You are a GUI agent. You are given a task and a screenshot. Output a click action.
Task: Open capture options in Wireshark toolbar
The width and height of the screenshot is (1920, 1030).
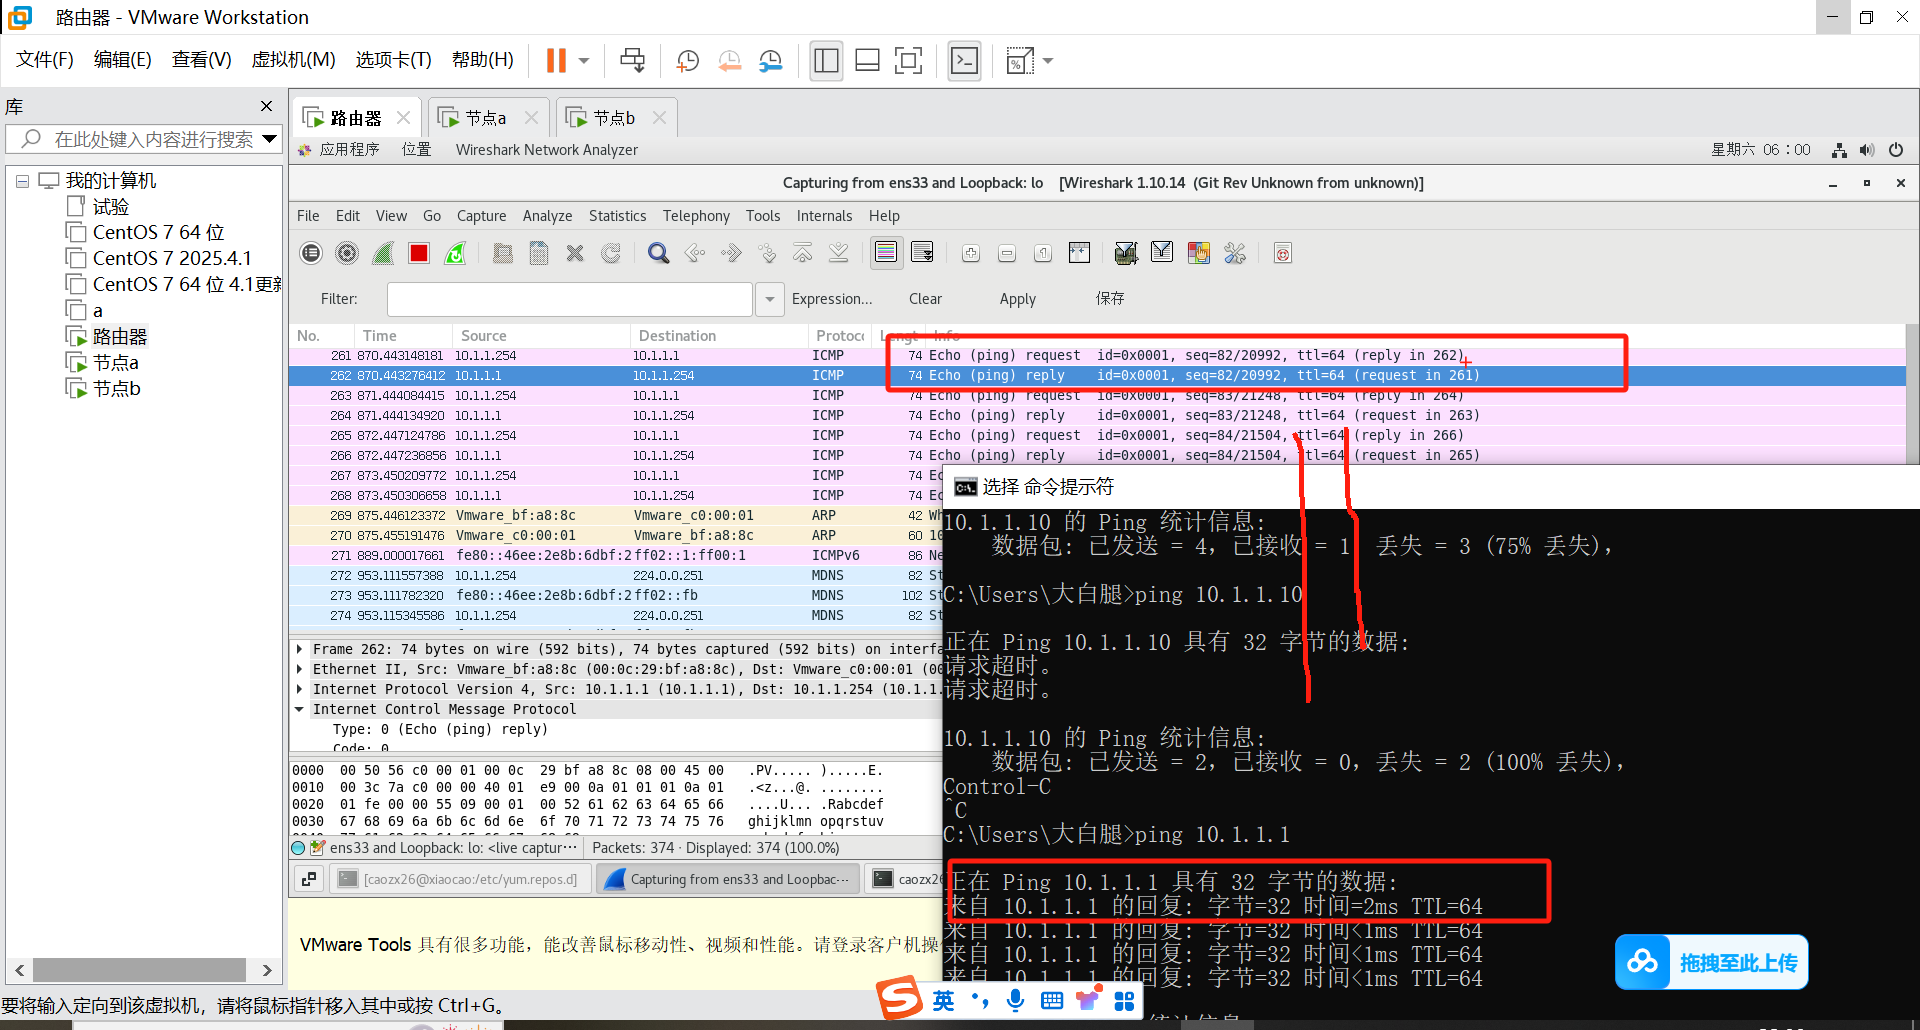pyautogui.click(x=347, y=253)
